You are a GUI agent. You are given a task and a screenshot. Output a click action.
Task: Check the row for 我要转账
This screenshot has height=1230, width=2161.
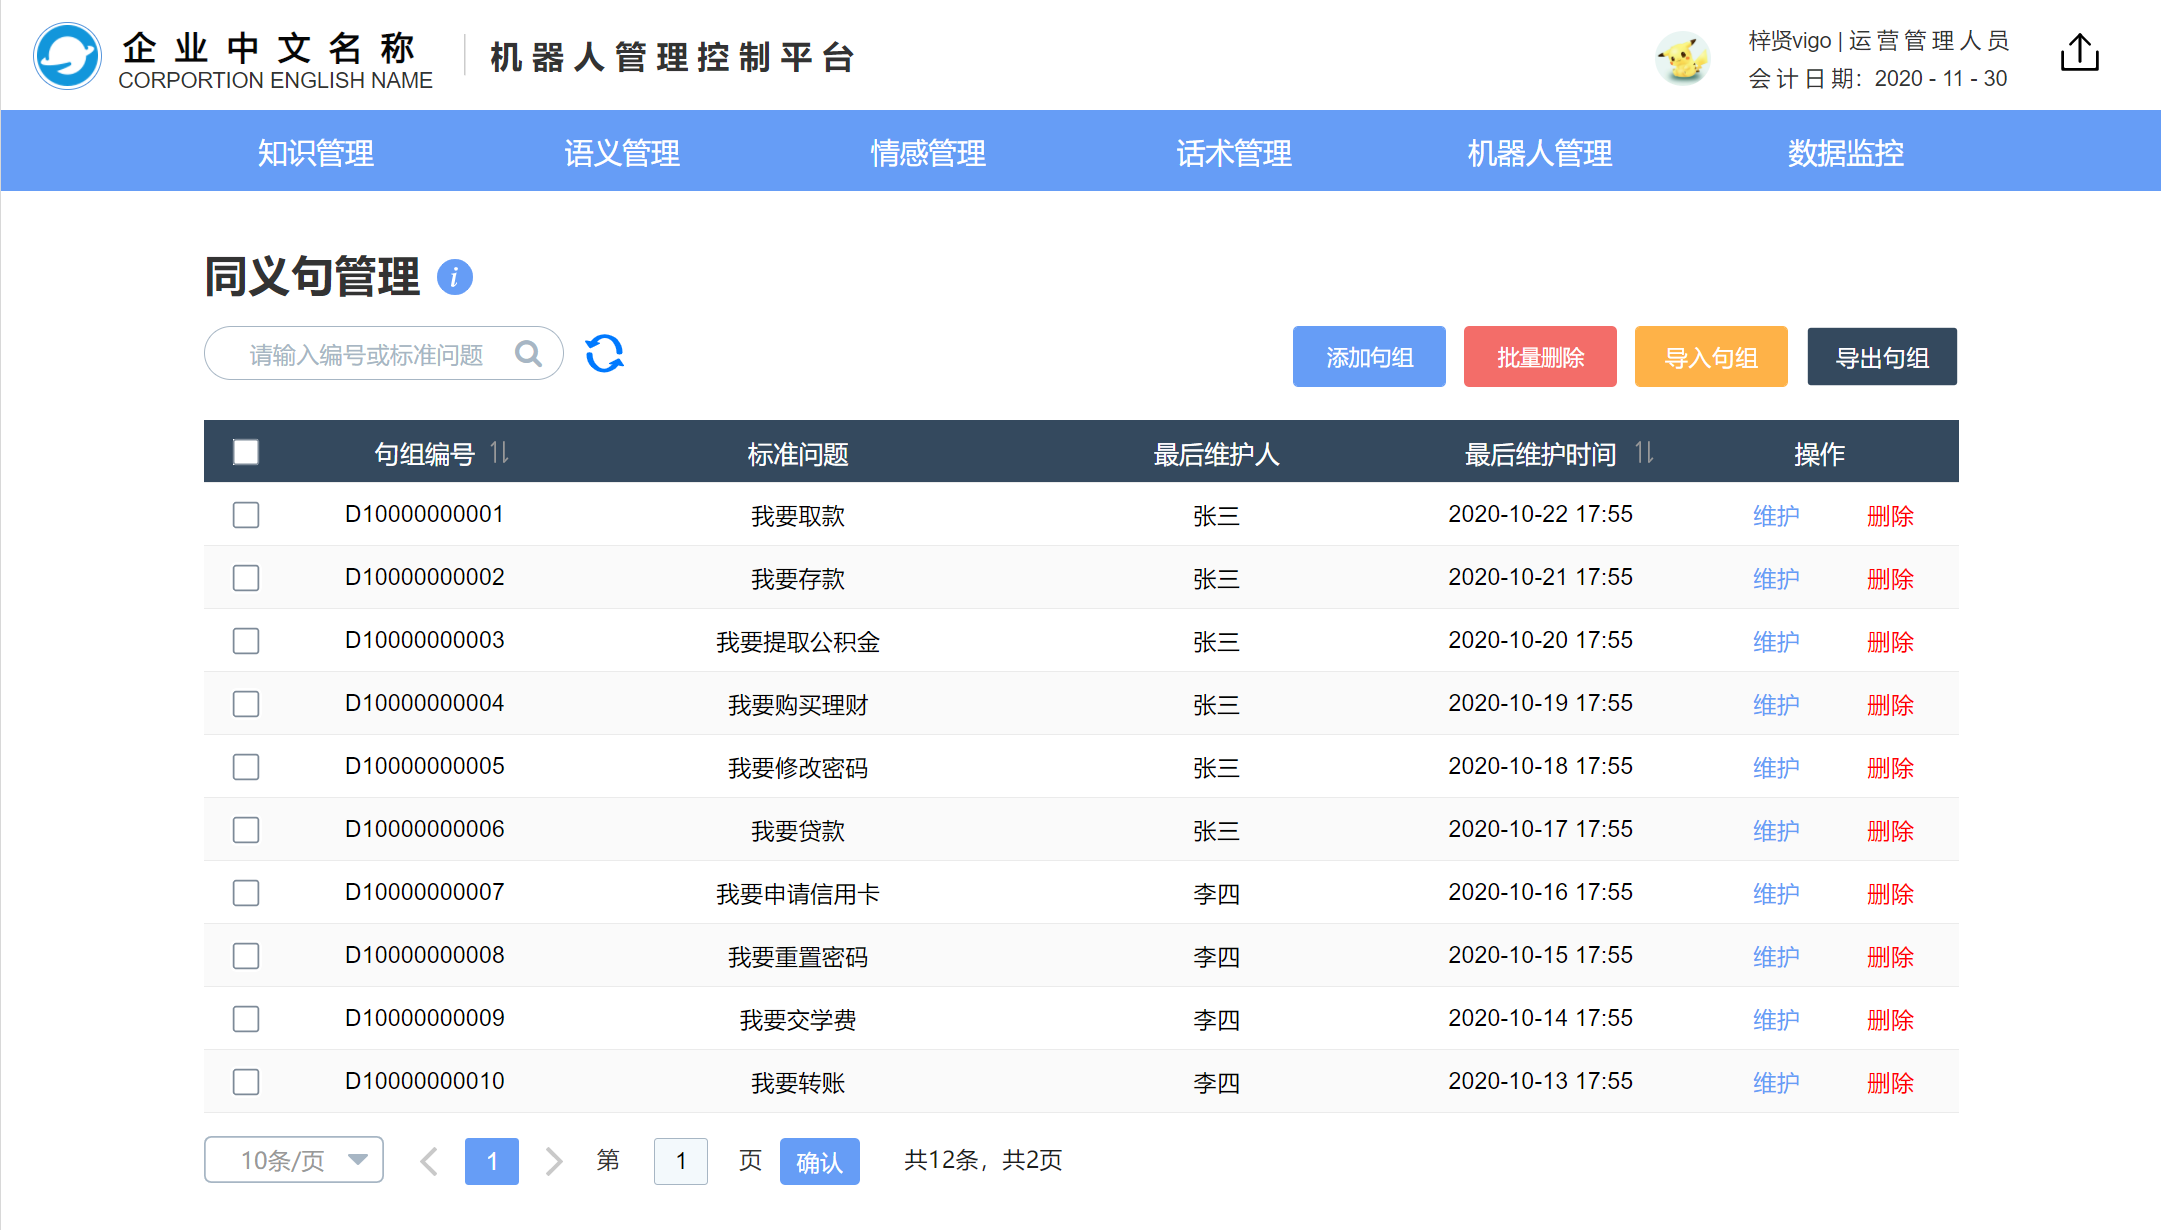[246, 1082]
